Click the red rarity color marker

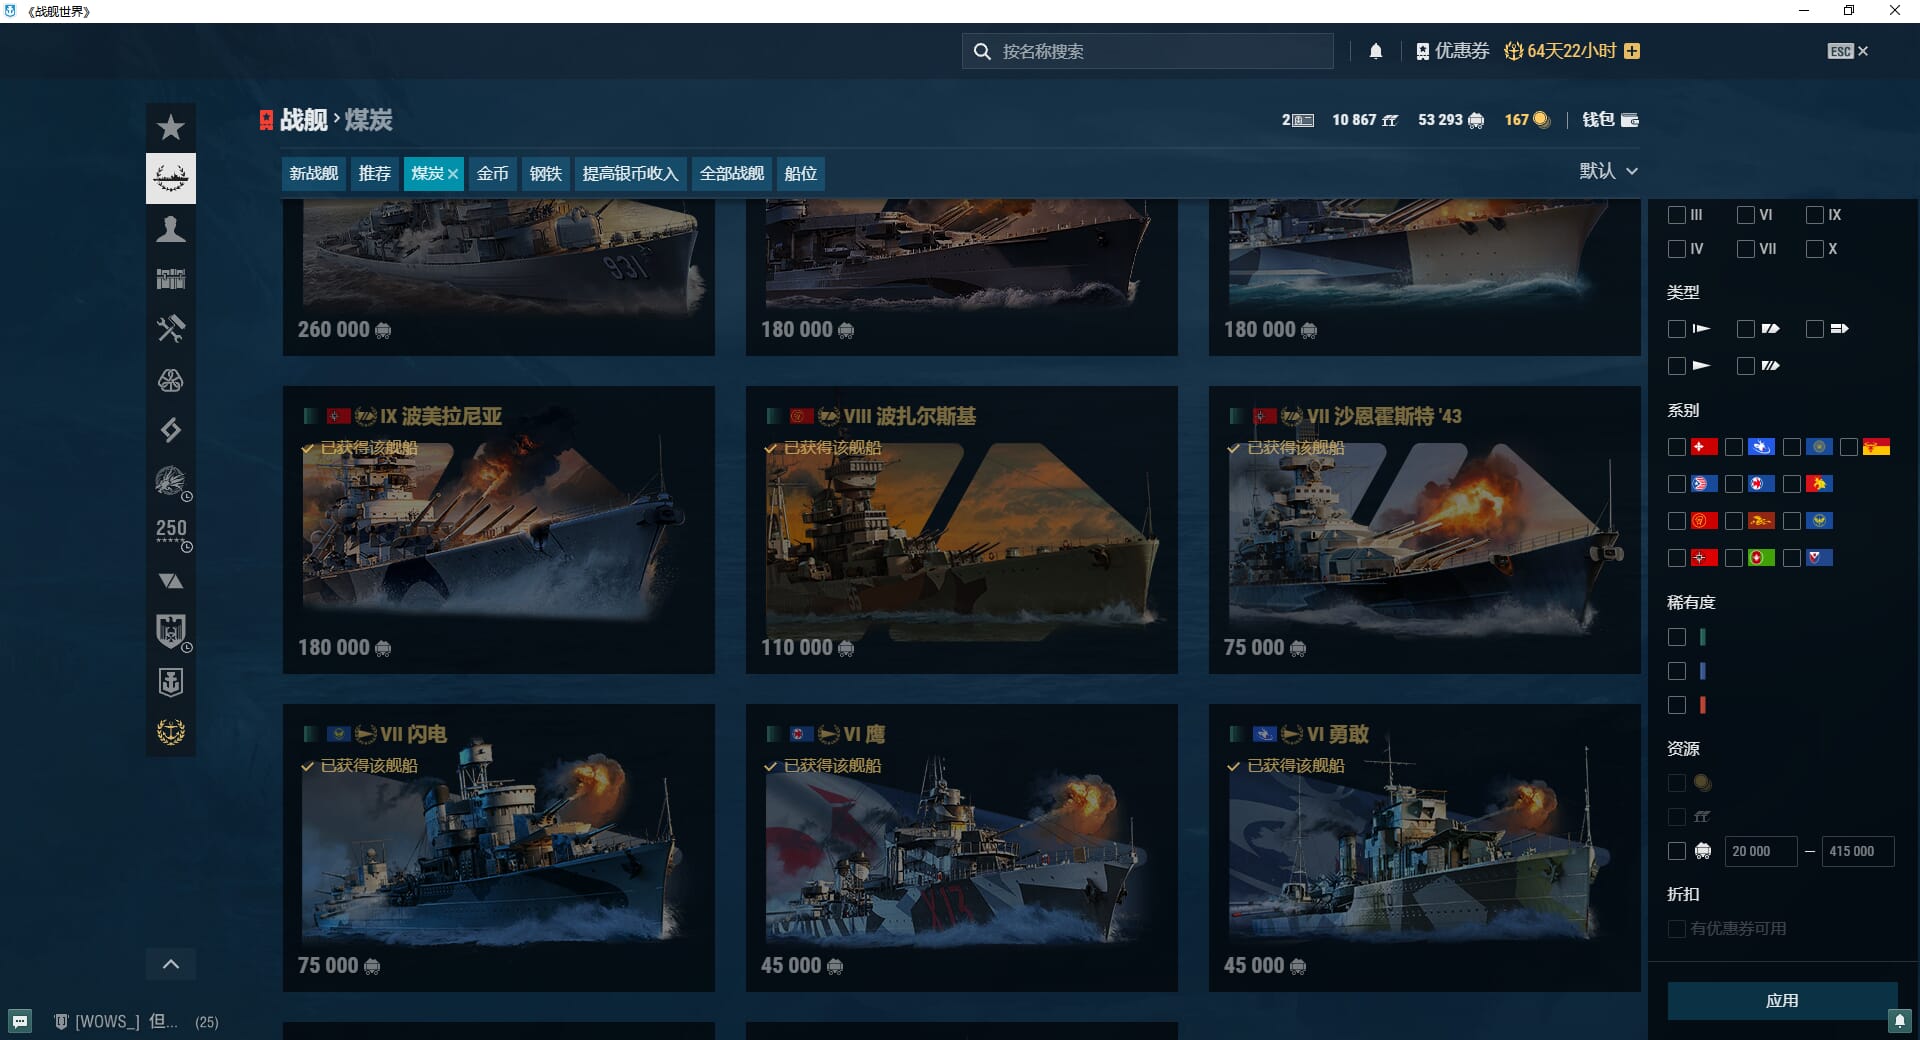click(x=1702, y=705)
